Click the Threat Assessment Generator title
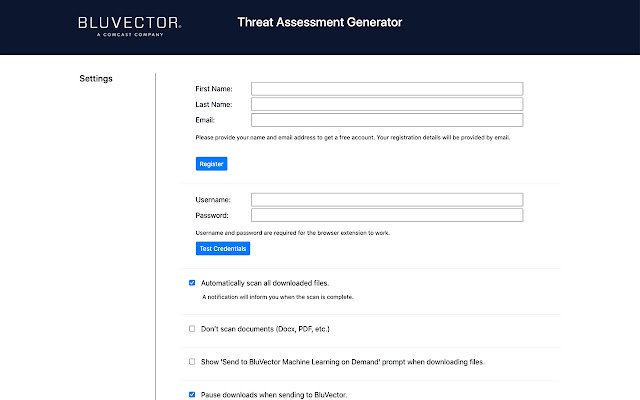Viewport: 640px width, 400px height. (x=320, y=22)
